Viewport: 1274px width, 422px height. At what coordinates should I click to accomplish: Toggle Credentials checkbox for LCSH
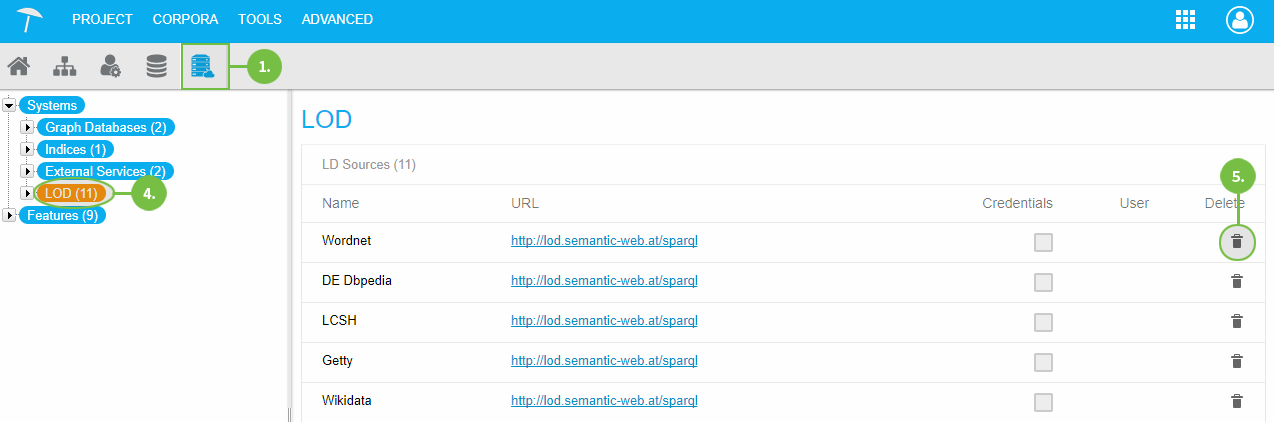(1043, 322)
